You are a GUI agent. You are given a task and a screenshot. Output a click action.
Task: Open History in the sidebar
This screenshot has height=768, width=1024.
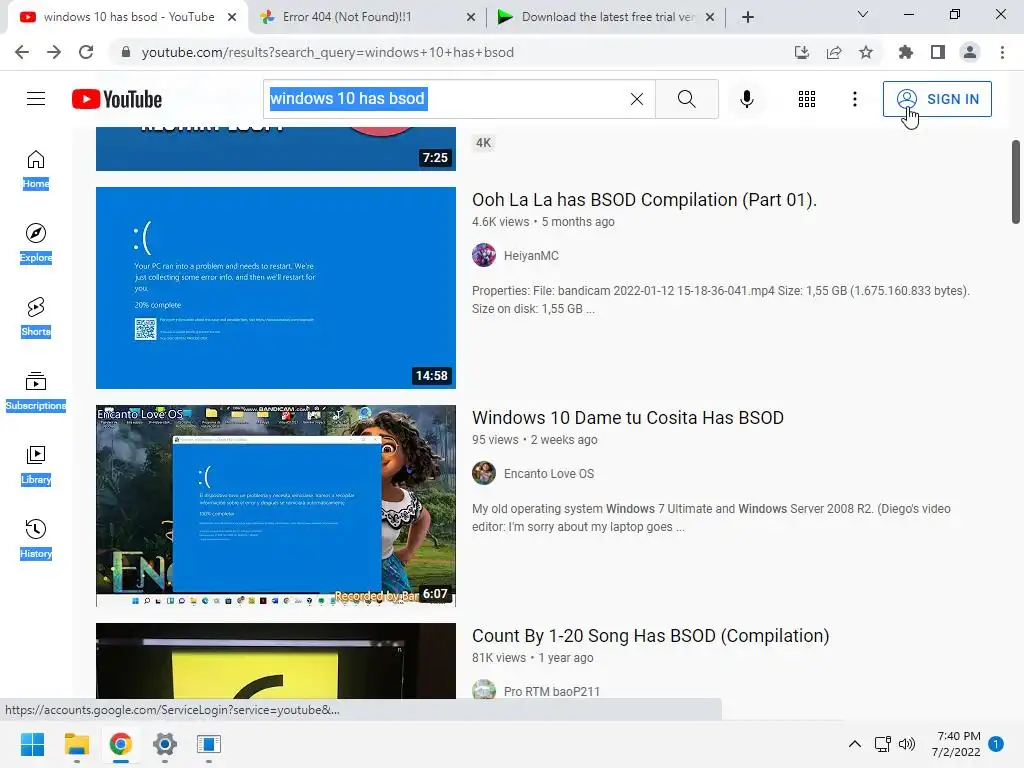pyautogui.click(x=36, y=539)
